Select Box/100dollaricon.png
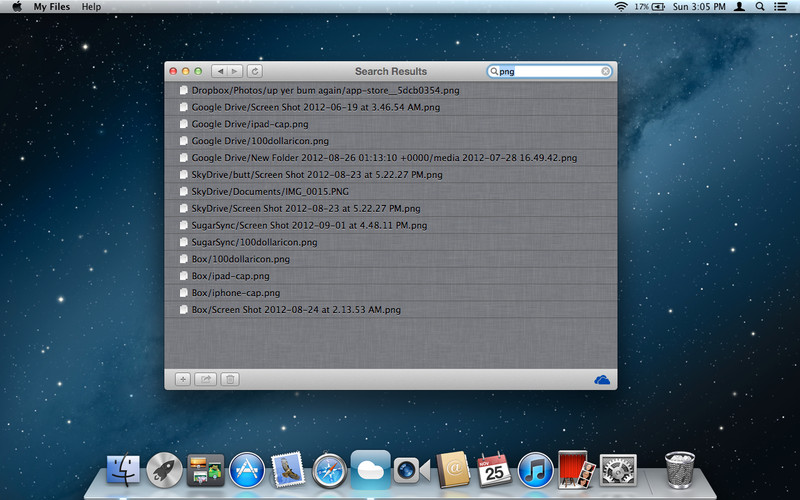This screenshot has width=800, height=500. click(391, 259)
